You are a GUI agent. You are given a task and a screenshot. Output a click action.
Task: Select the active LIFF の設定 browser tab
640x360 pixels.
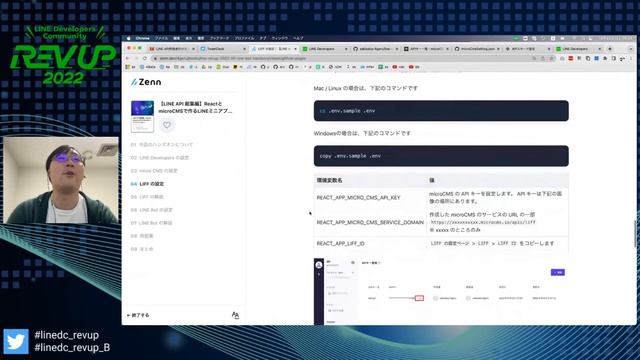click(274, 49)
